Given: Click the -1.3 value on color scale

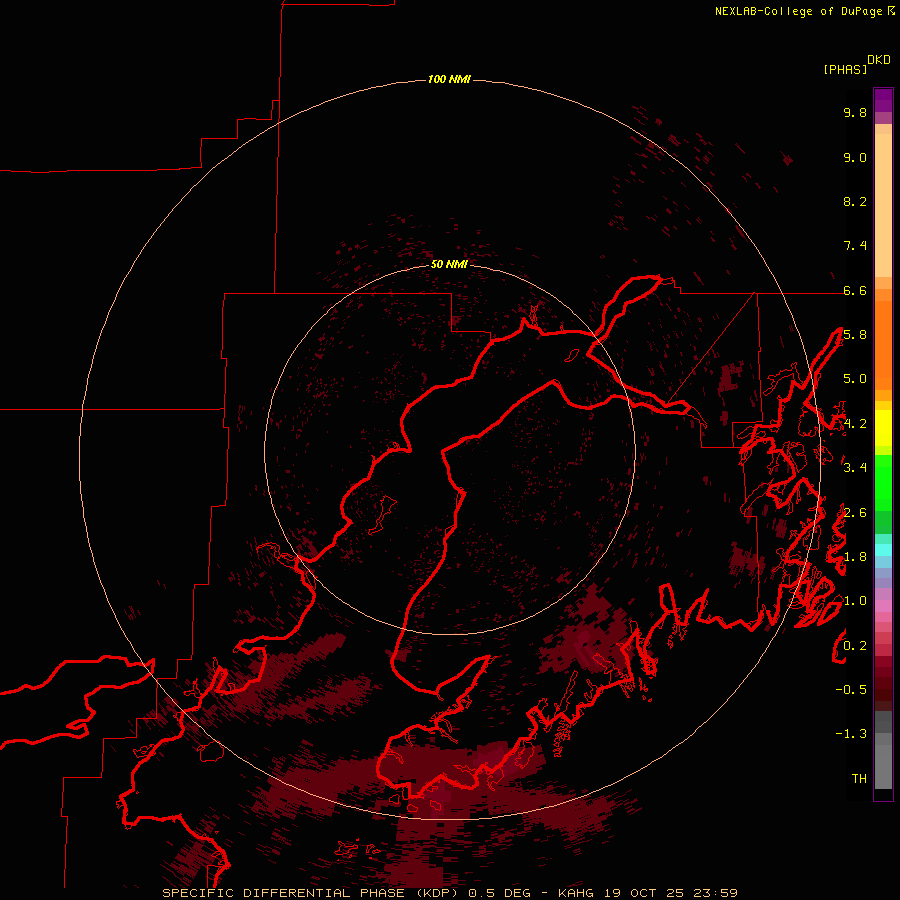Looking at the screenshot, I should click(x=851, y=734).
